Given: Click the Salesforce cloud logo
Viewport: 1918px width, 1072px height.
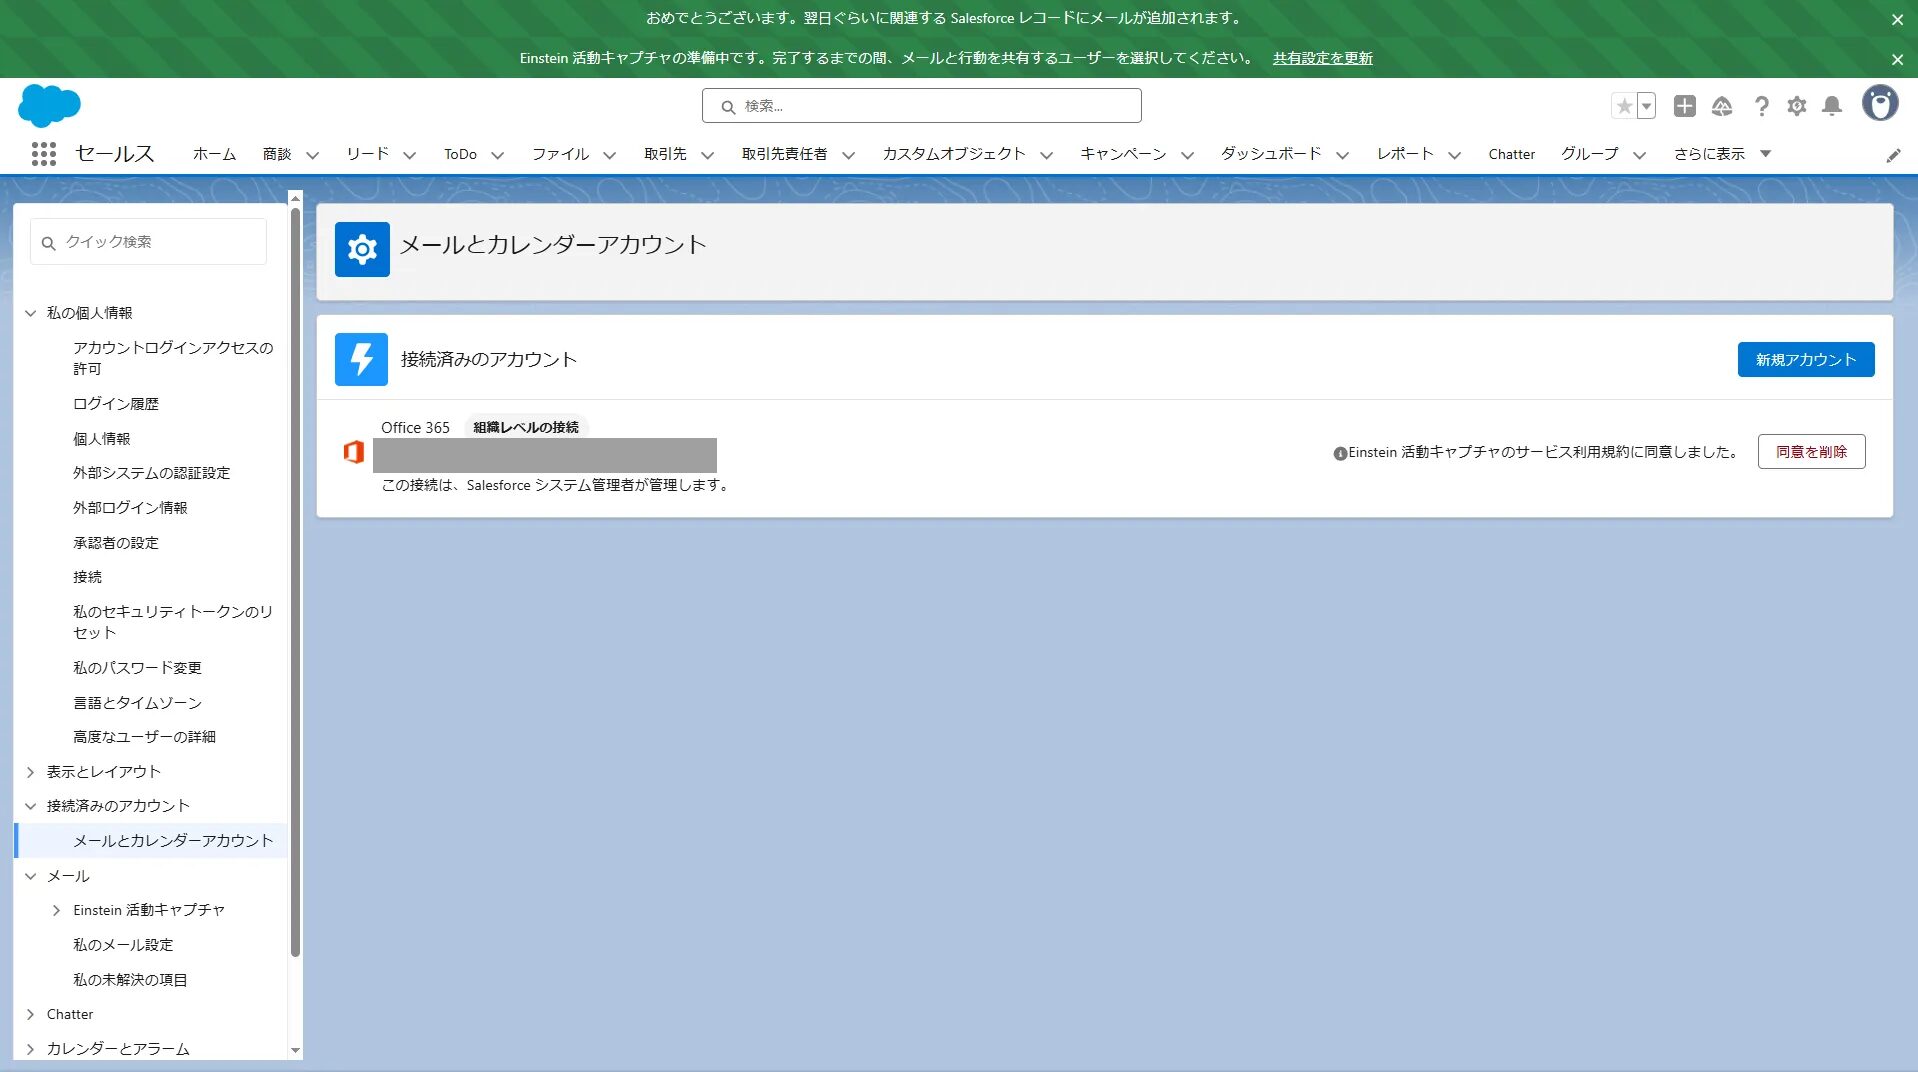Looking at the screenshot, I should [x=49, y=105].
